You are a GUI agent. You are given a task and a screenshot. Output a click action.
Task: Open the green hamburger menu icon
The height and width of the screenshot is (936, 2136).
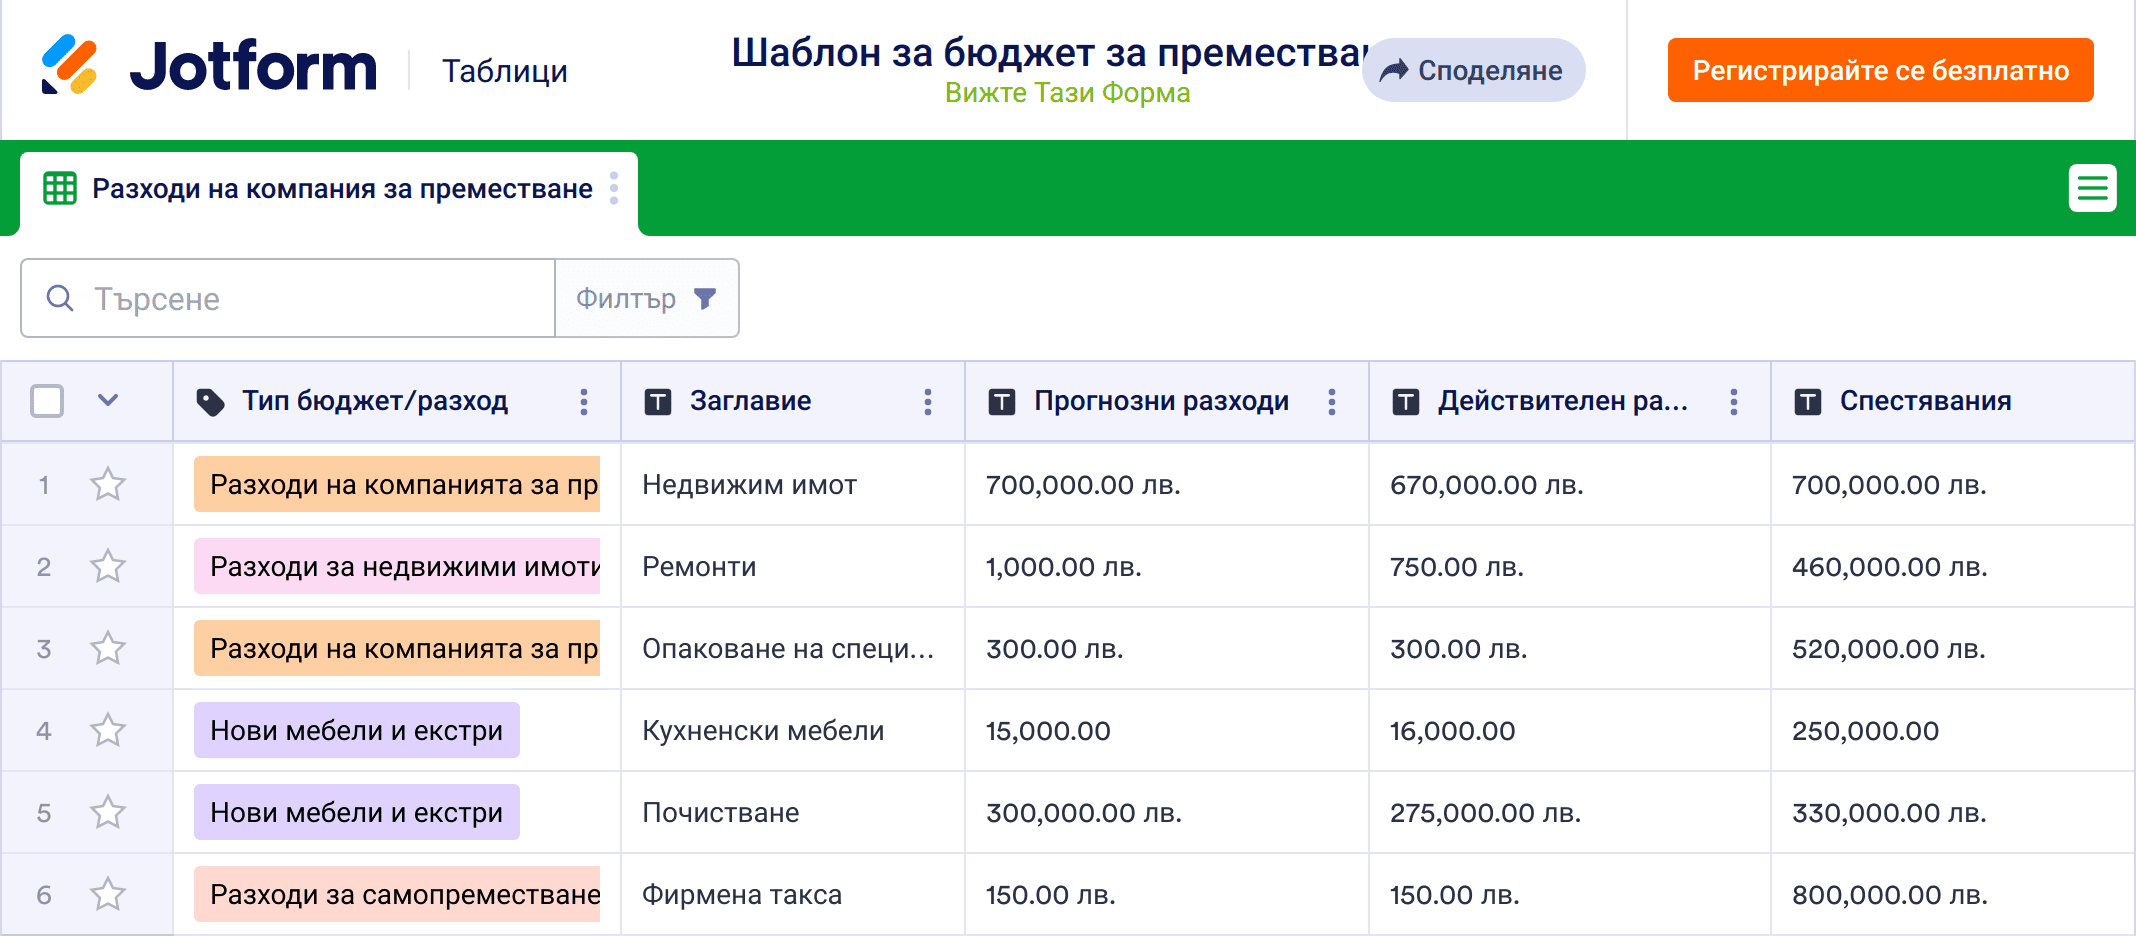(x=2092, y=188)
